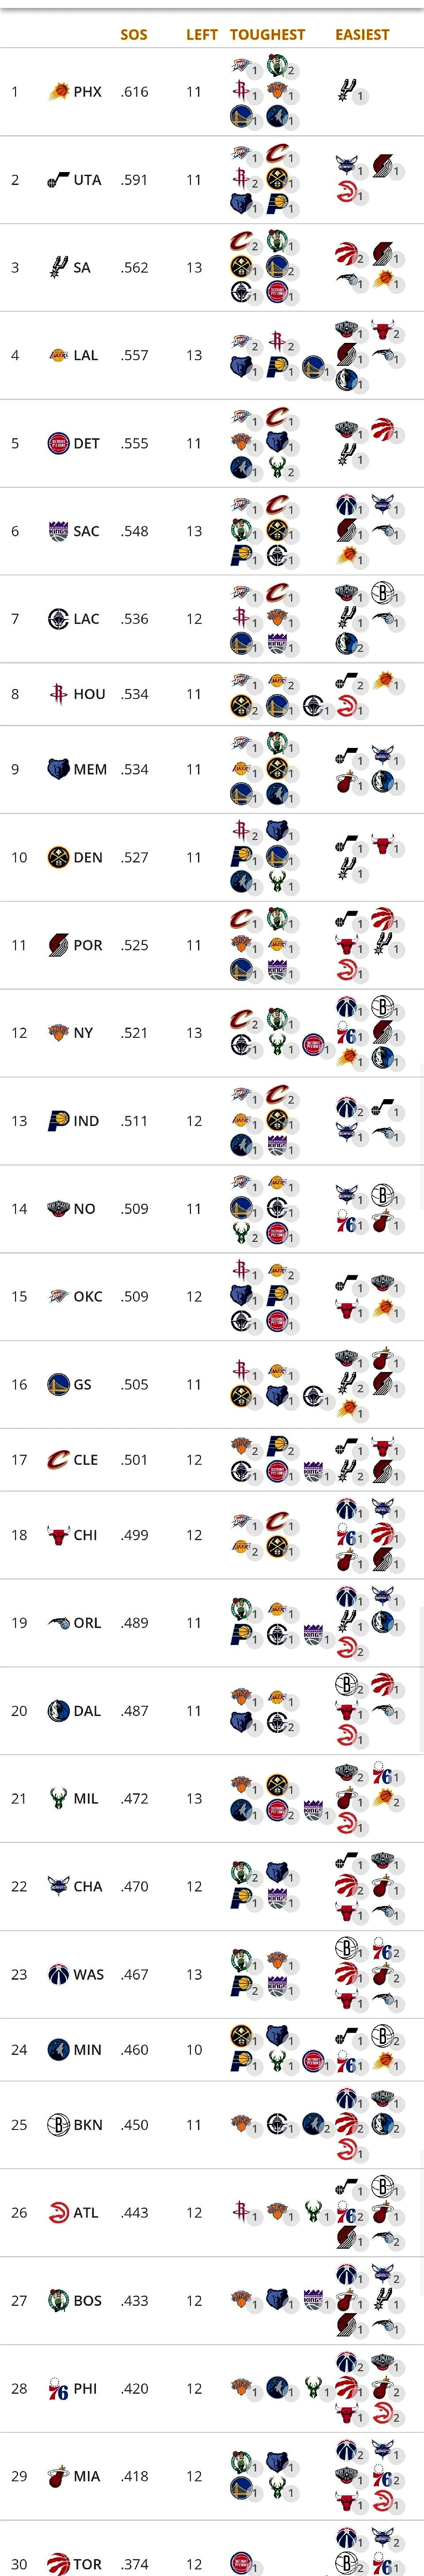Click the BOS team name
The width and height of the screenshot is (424, 2576).
click(x=88, y=2300)
